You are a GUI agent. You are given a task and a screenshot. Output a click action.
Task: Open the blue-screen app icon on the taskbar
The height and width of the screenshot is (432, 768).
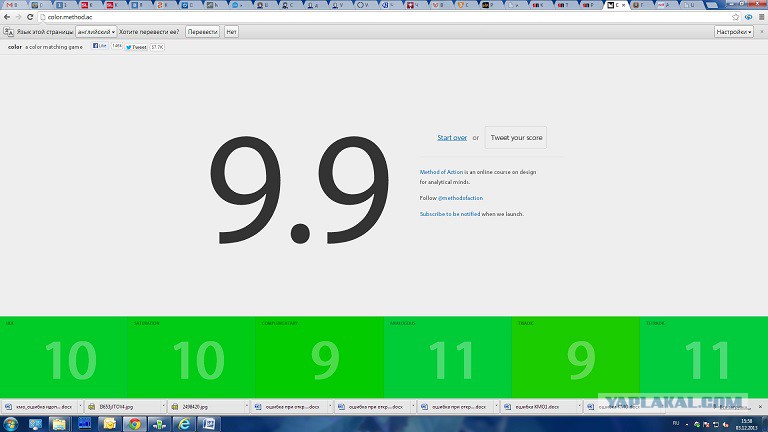coord(84,424)
